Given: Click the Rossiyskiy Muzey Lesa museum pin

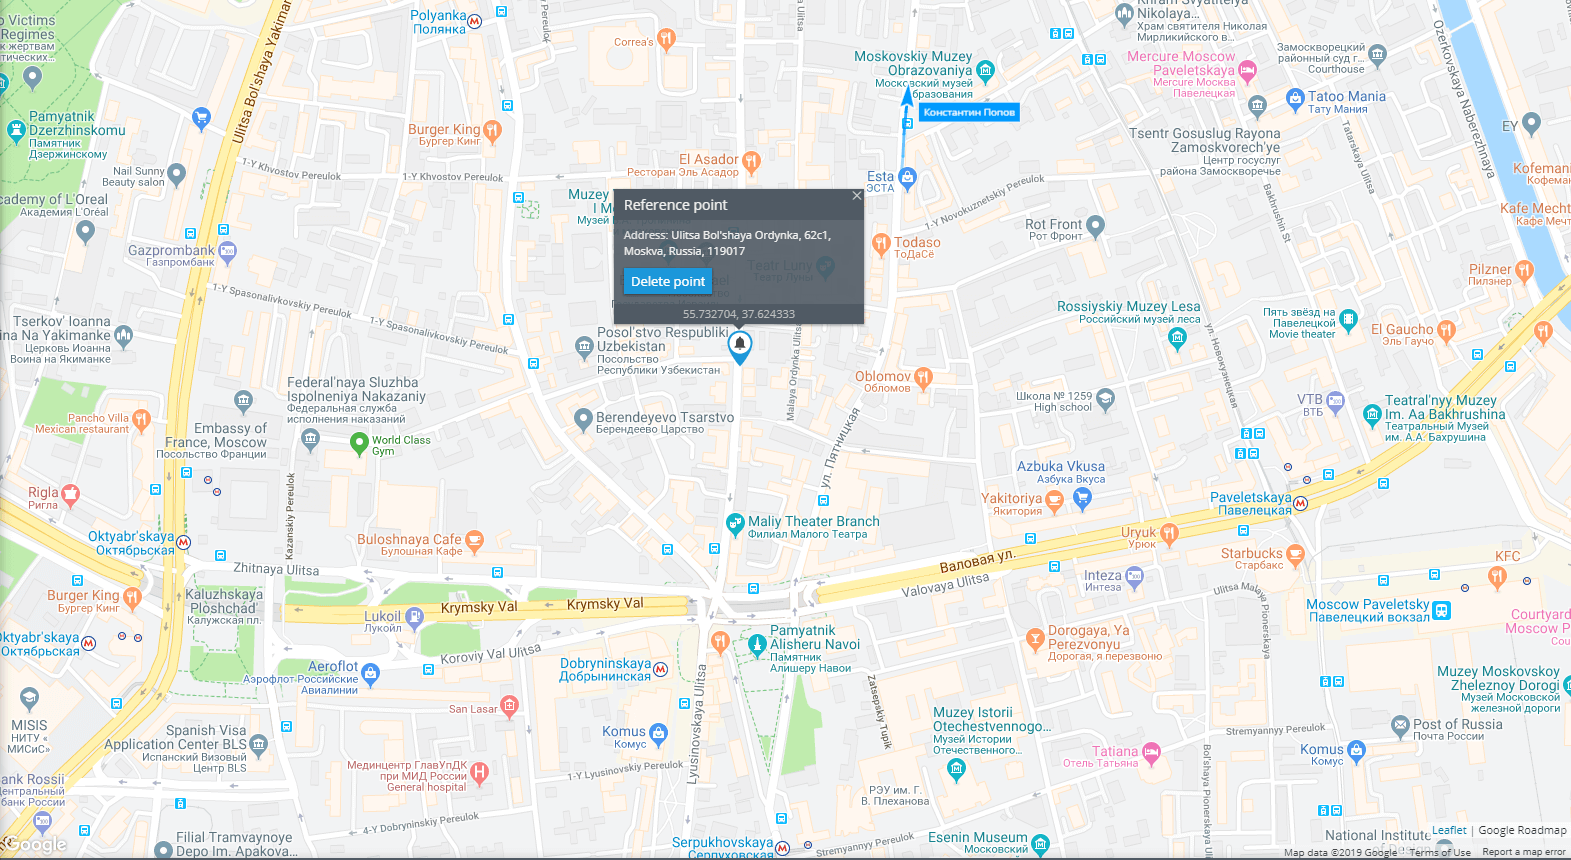Looking at the screenshot, I should pos(1177,338).
